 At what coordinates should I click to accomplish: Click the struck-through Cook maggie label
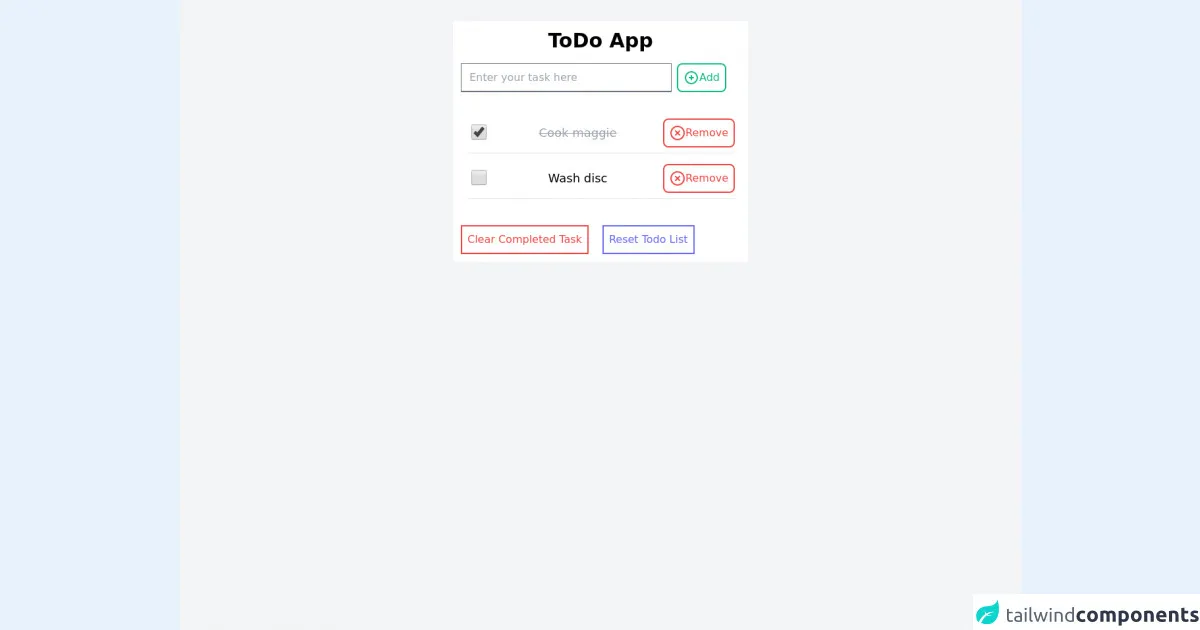pyautogui.click(x=577, y=133)
